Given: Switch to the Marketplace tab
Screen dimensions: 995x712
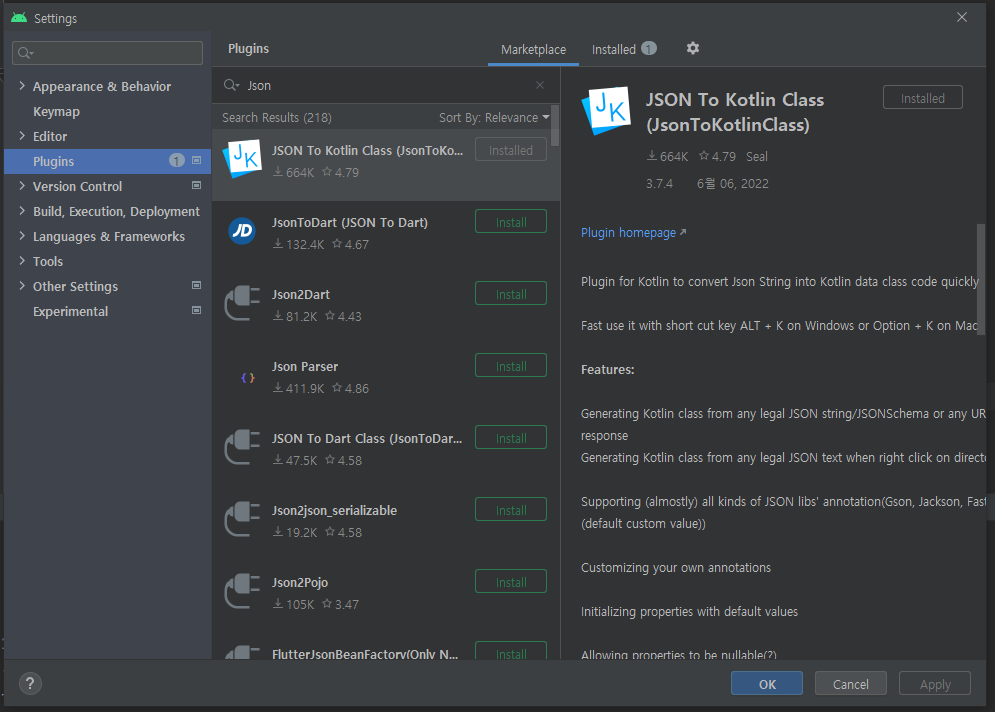Looking at the screenshot, I should click(533, 49).
